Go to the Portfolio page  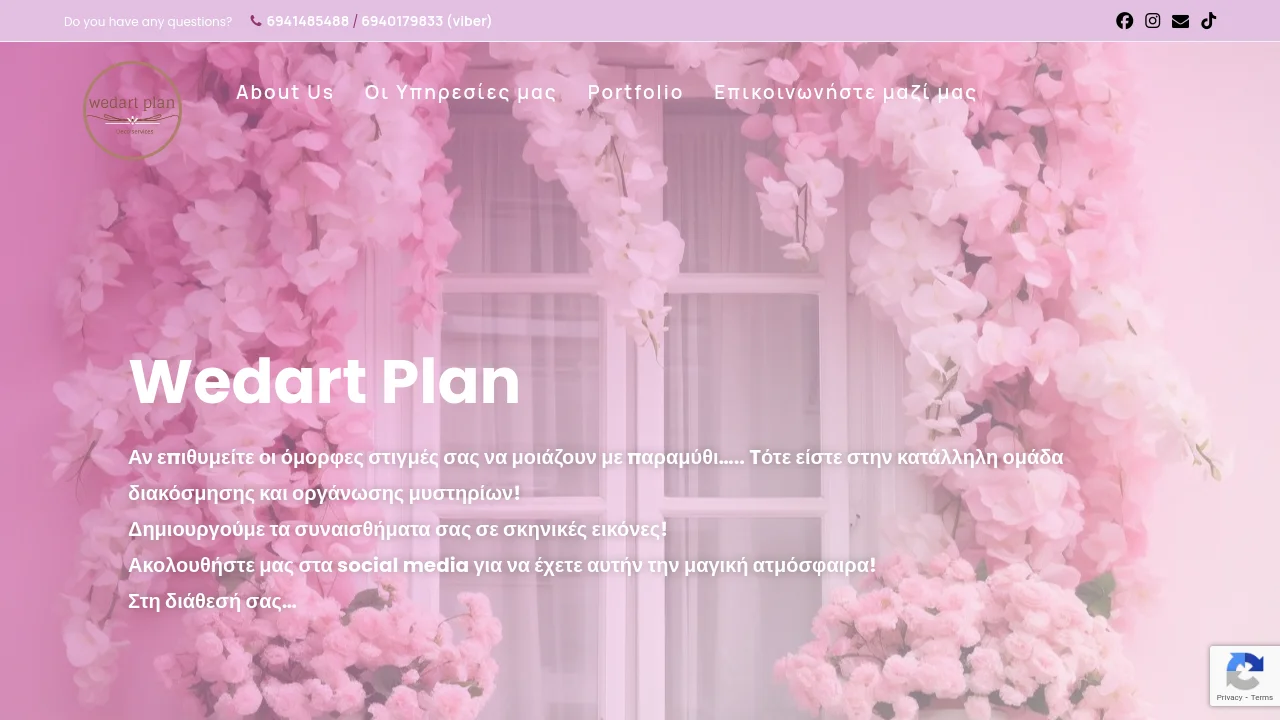tap(635, 92)
